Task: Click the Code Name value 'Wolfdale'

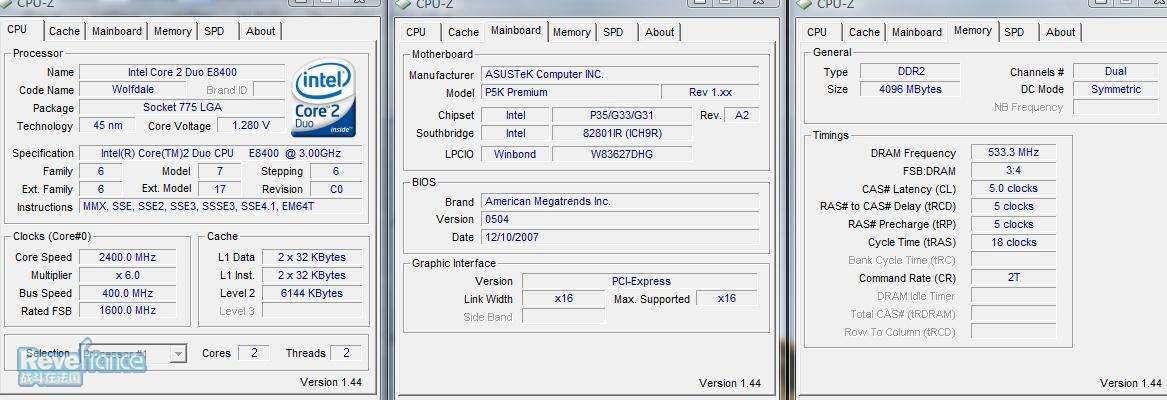Action: coord(133,89)
